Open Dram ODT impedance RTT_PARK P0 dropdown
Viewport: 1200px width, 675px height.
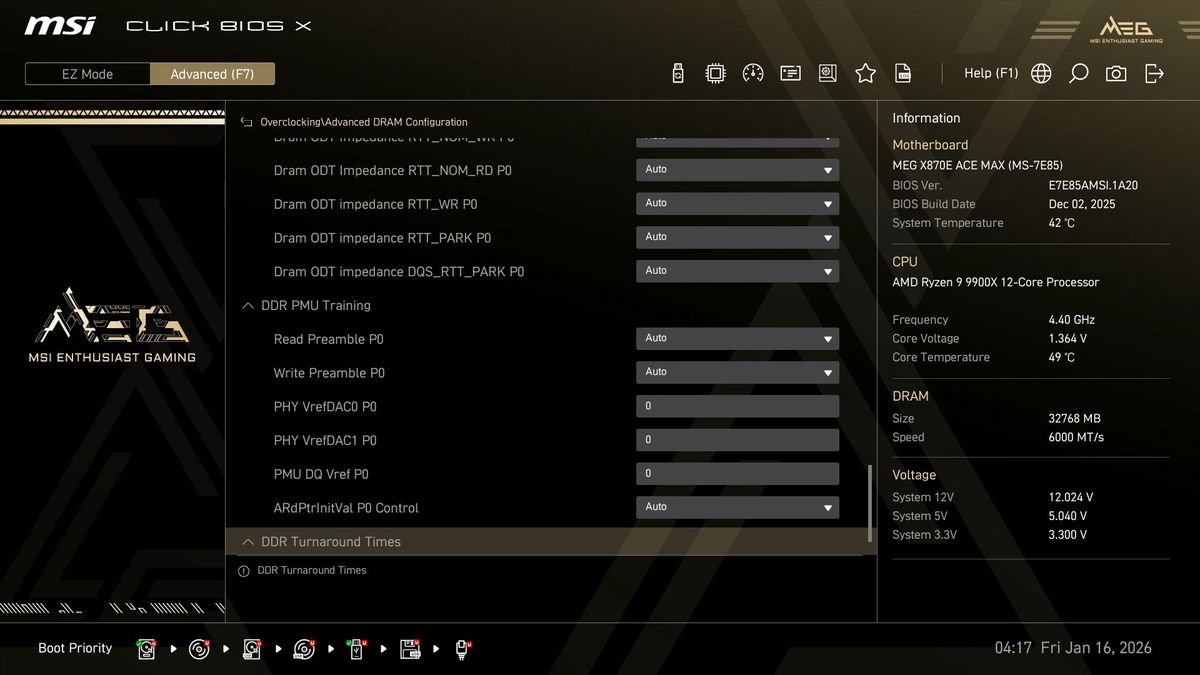point(737,238)
